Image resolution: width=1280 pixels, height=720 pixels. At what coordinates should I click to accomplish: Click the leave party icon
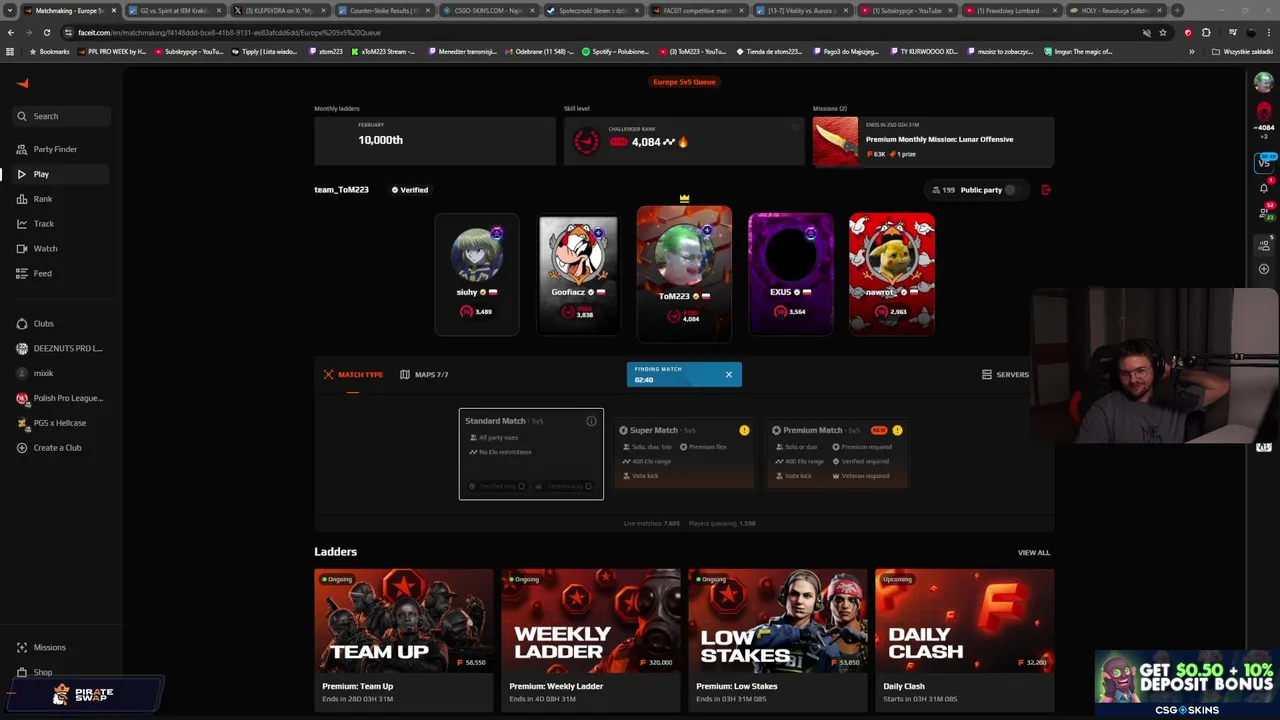click(1046, 190)
